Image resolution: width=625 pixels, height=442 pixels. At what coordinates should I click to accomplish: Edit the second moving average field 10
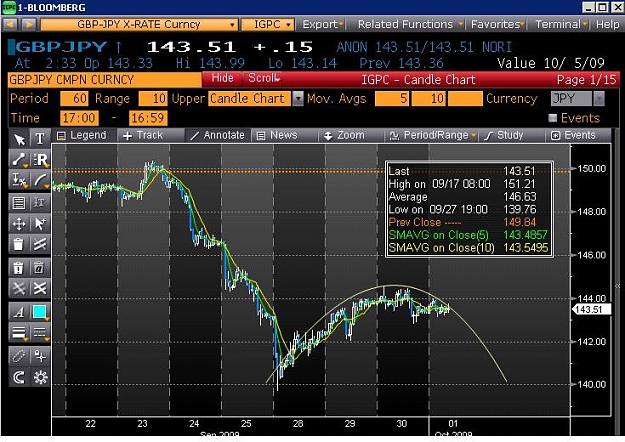pos(429,98)
